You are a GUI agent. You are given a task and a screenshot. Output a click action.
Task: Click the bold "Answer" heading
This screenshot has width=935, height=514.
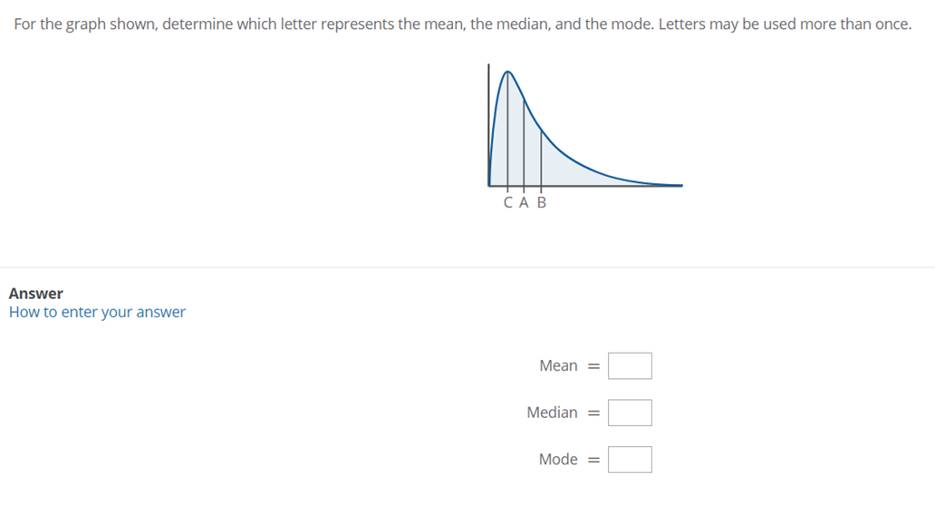pyautogui.click(x=36, y=293)
